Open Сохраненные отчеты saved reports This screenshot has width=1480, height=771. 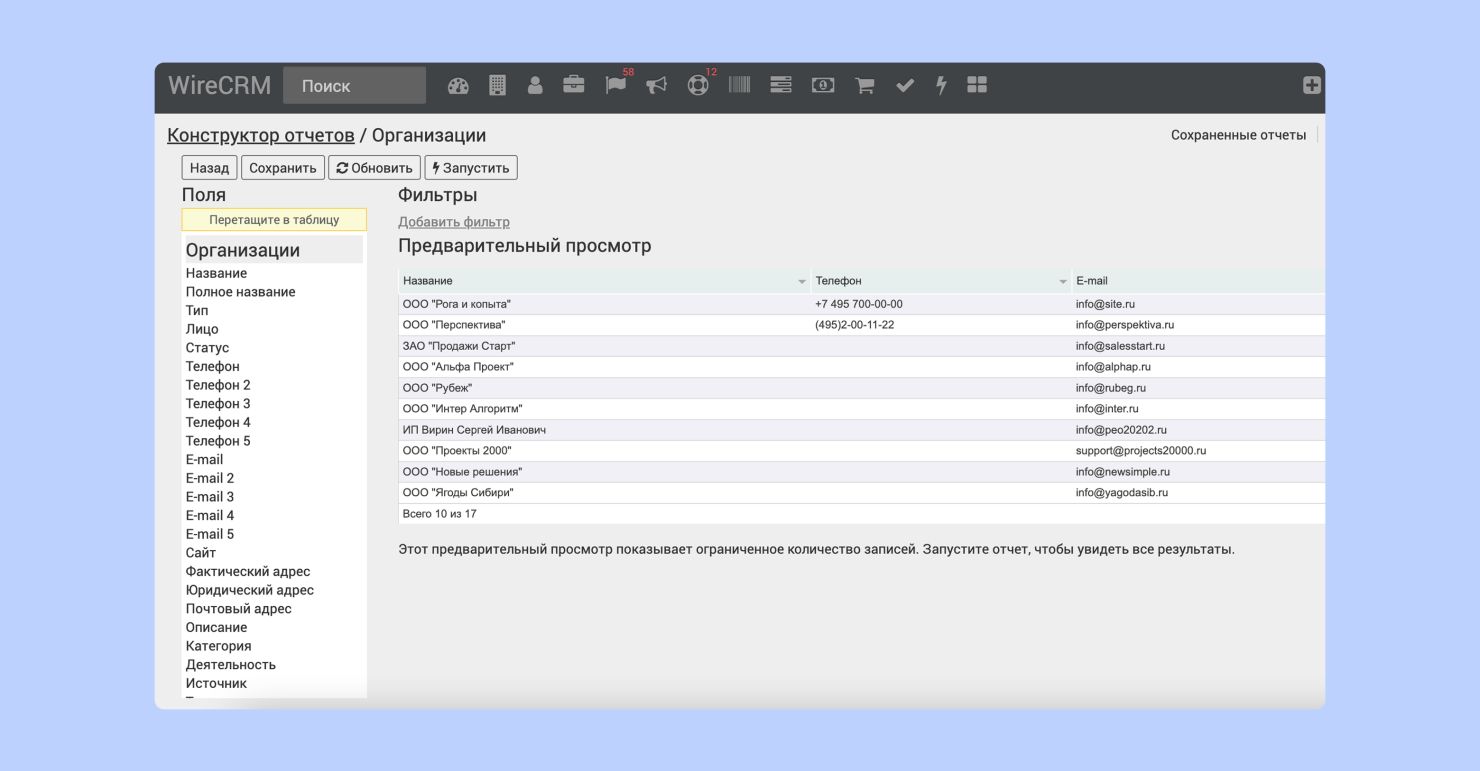1238,135
